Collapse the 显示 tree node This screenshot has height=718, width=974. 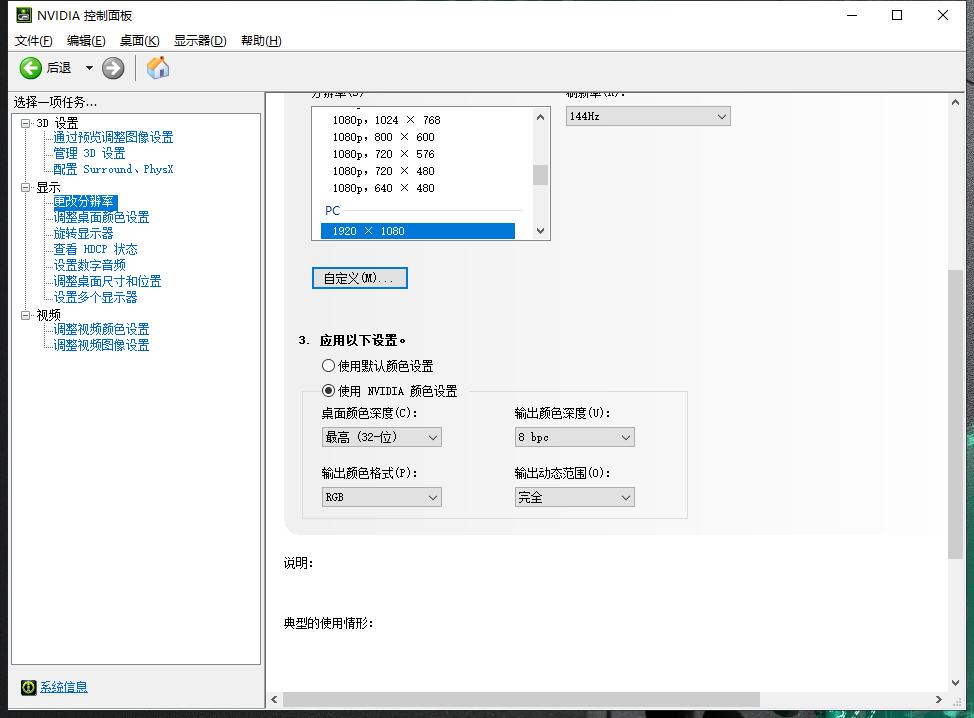click(x=25, y=187)
